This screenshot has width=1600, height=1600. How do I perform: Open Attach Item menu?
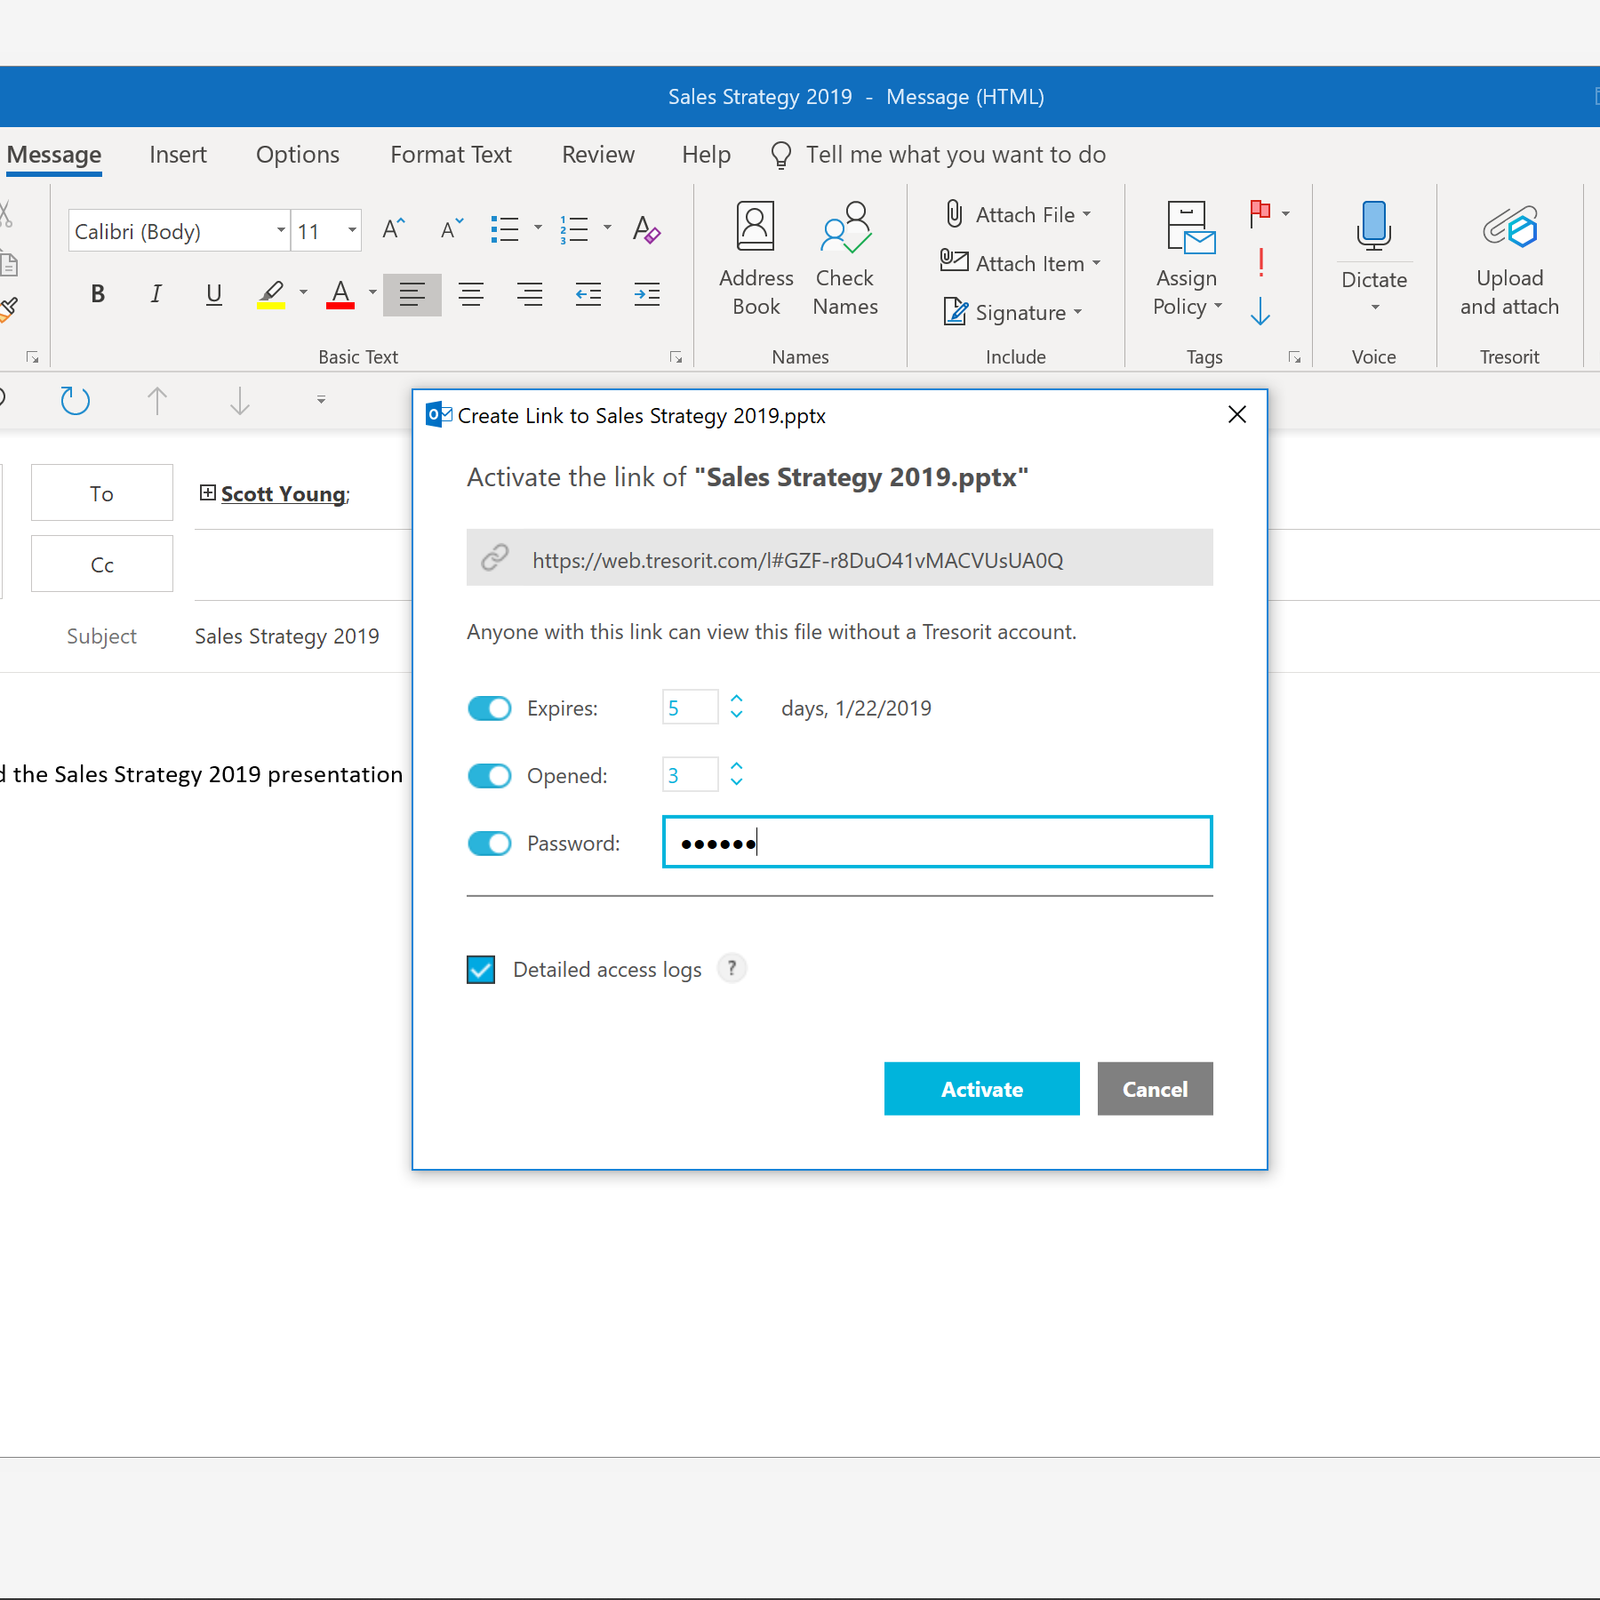click(1021, 263)
